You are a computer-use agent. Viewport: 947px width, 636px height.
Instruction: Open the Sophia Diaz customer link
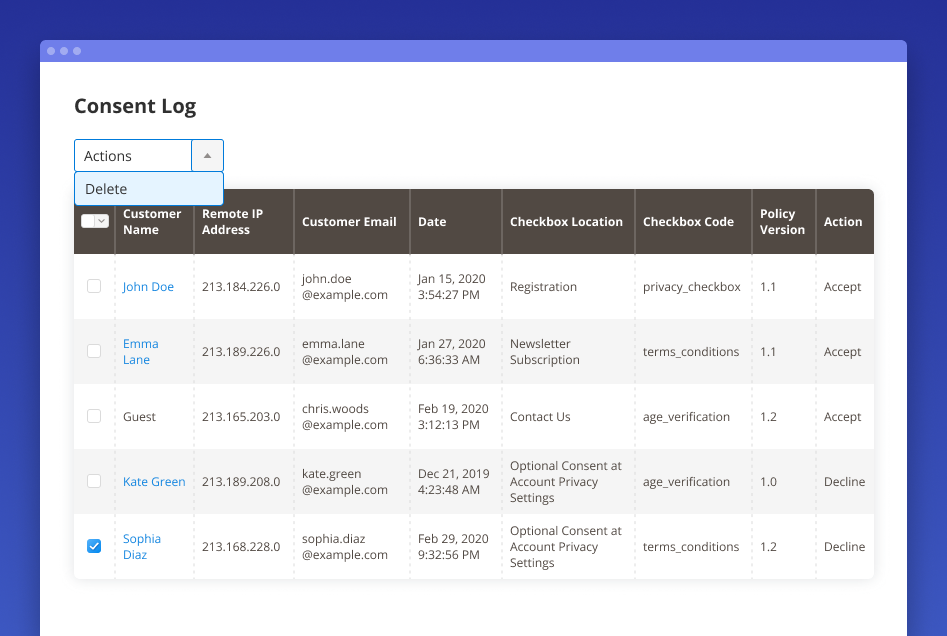pyautogui.click(x=141, y=546)
